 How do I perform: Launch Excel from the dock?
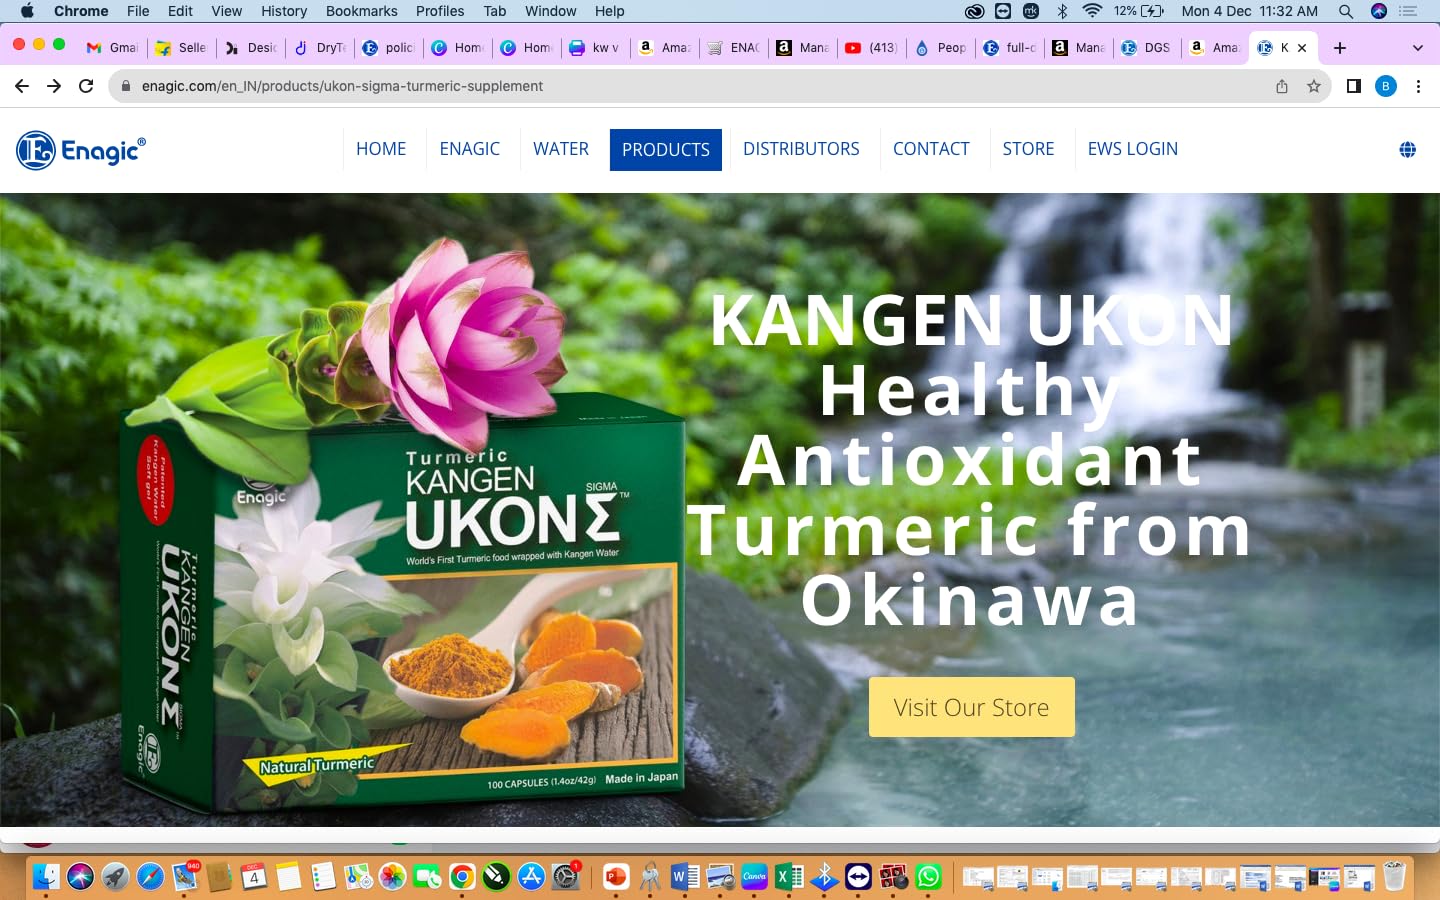[x=788, y=877]
